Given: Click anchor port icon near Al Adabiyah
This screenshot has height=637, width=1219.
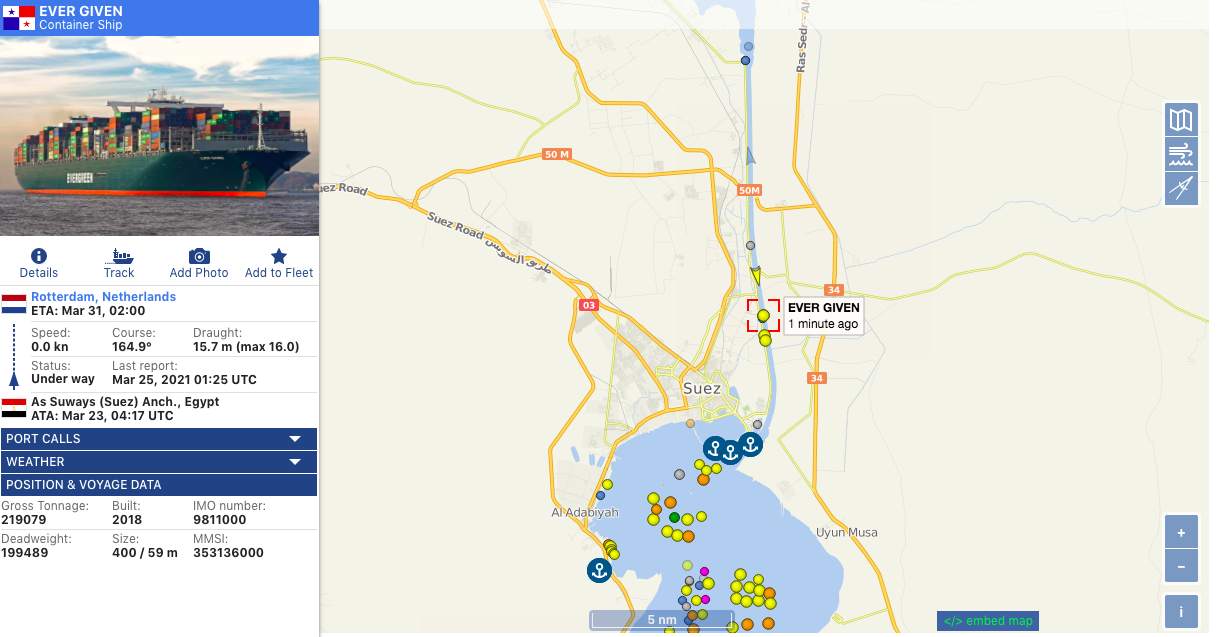Looking at the screenshot, I should pos(598,570).
